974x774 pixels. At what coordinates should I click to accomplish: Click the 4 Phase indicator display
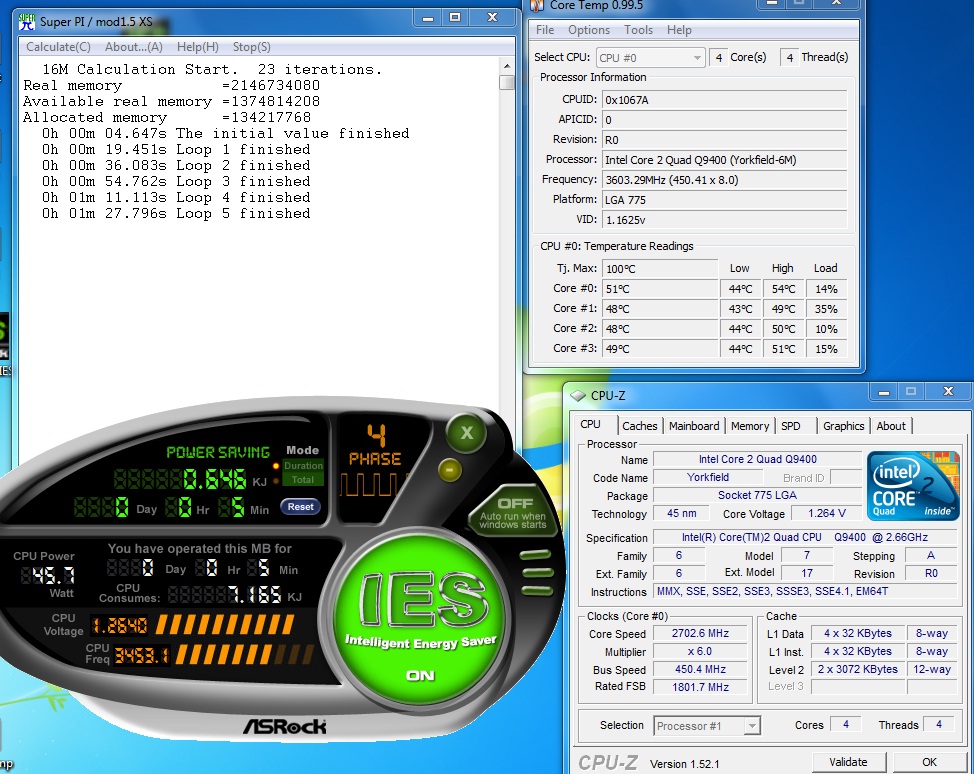click(375, 460)
